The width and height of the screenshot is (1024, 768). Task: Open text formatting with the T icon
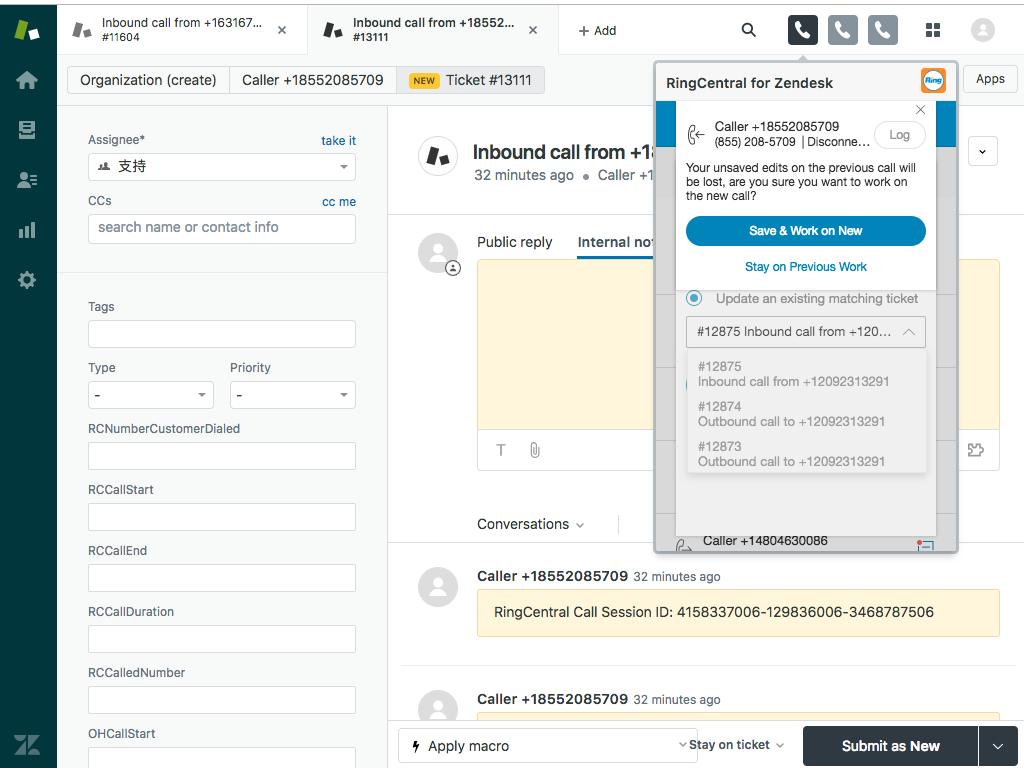click(500, 450)
